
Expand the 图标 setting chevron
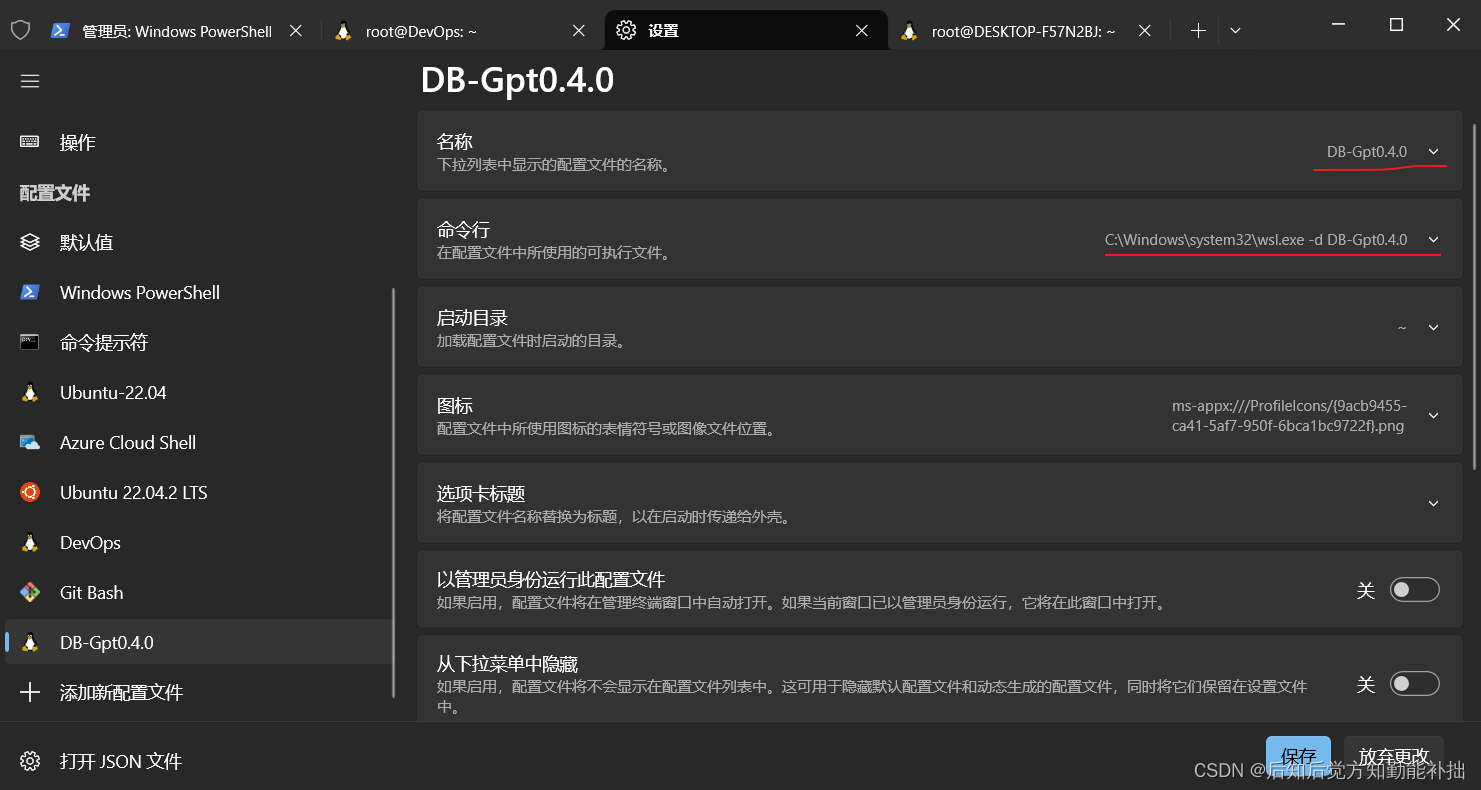[x=1433, y=416]
